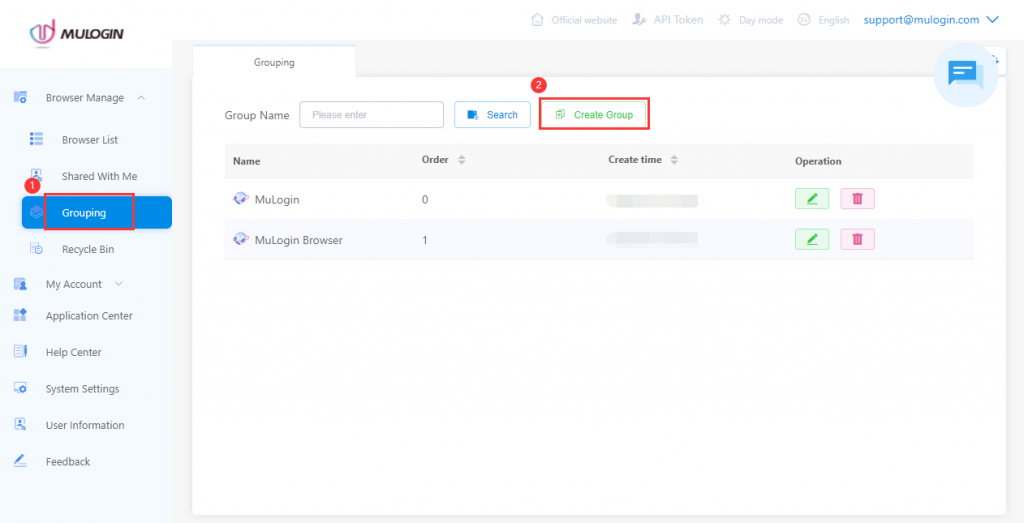Click the Feedback pencil icon
1024x523 pixels.
pyautogui.click(x=20, y=461)
